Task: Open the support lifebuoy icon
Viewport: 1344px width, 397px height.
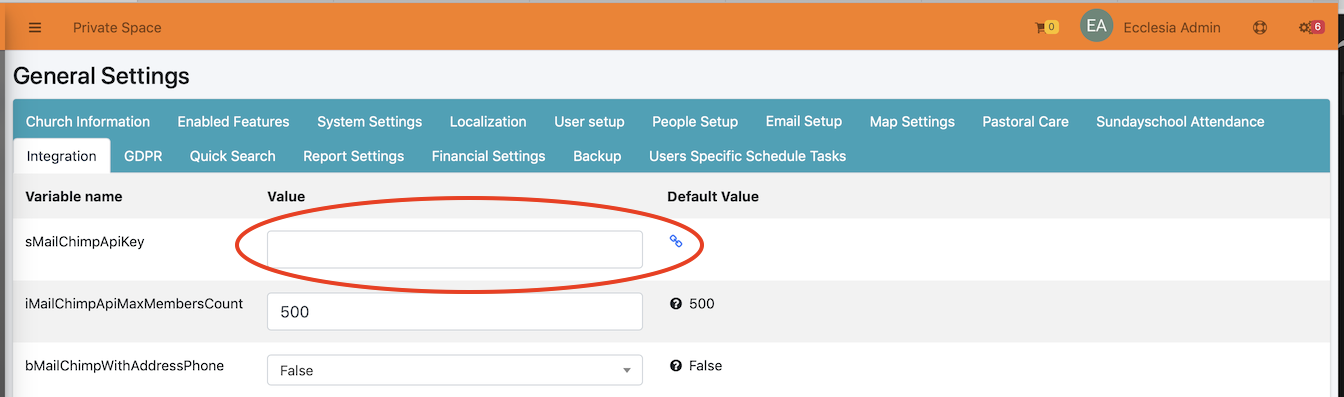Action: [x=1260, y=28]
